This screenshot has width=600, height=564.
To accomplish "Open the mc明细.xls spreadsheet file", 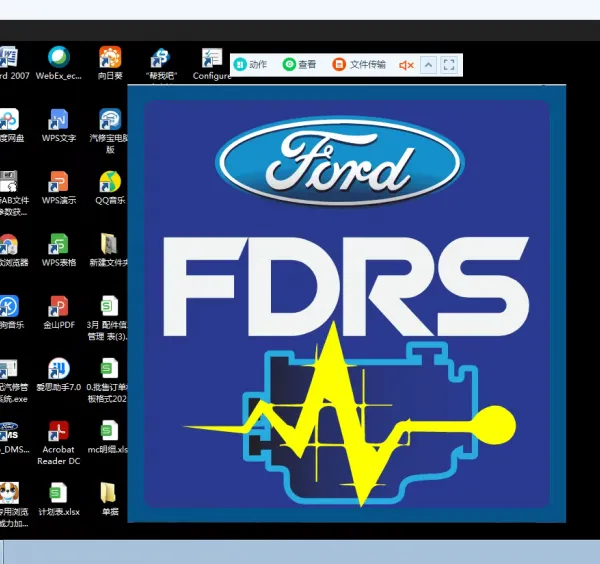I will (x=109, y=437).
